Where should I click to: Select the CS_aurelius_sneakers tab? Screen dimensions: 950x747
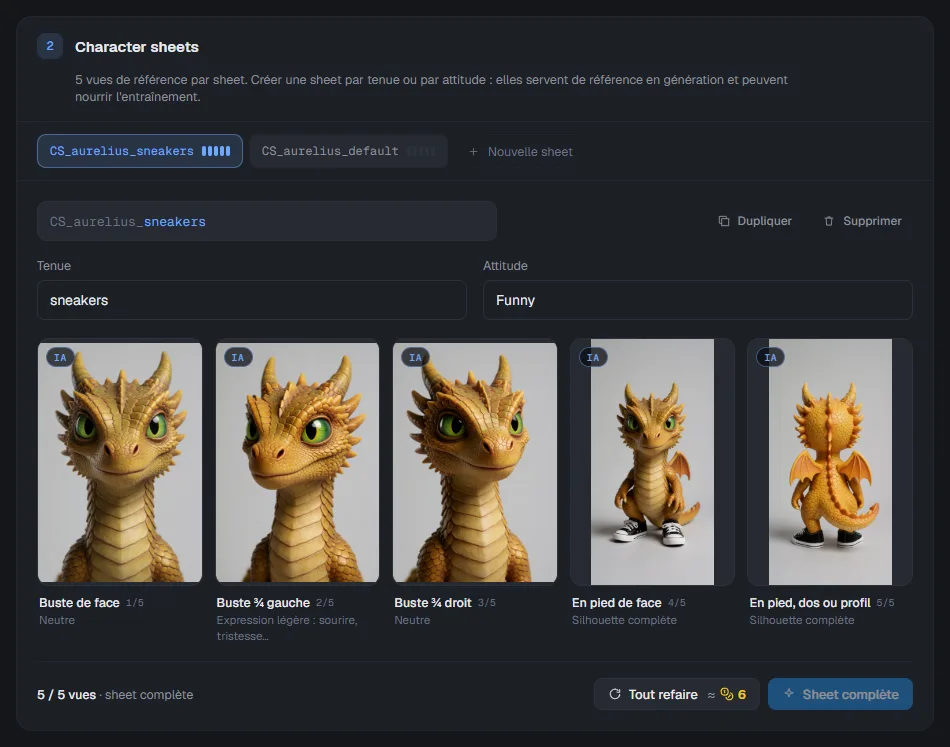click(x=140, y=151)
